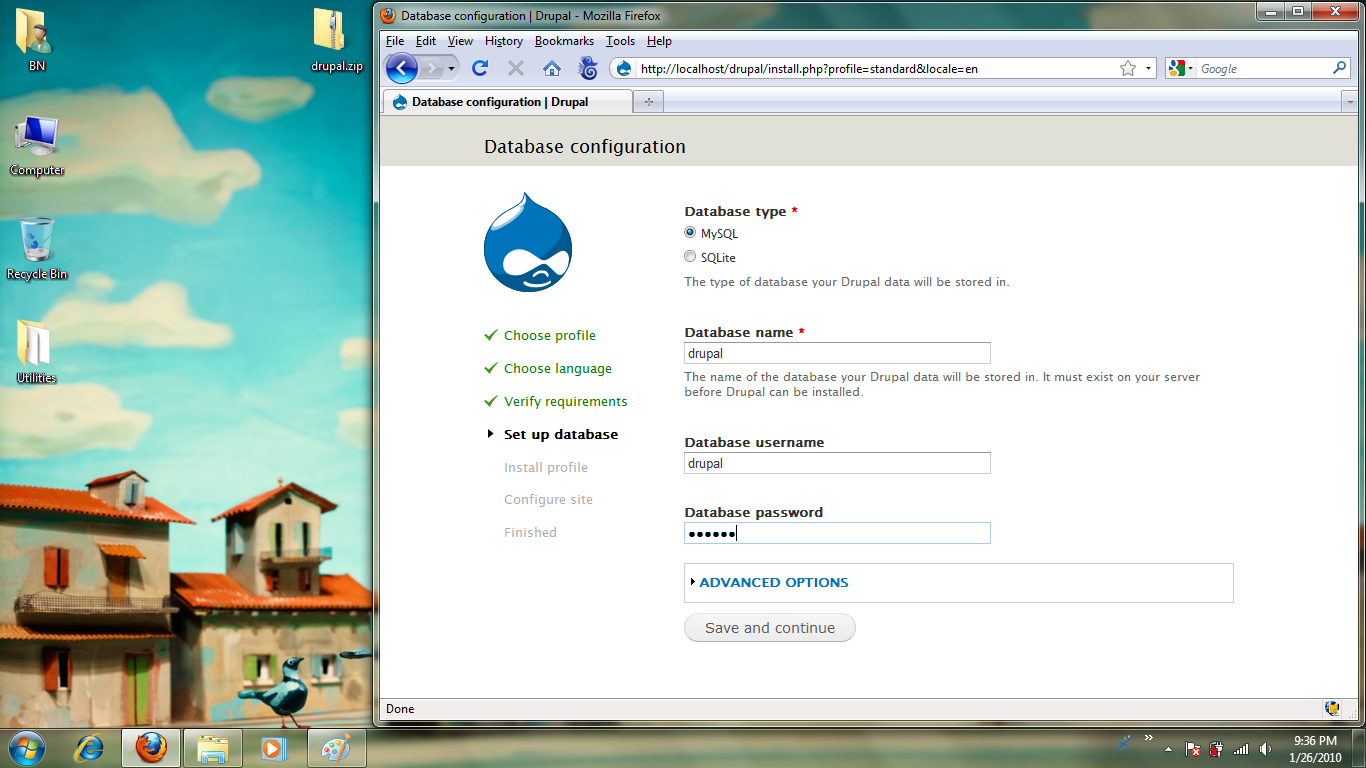Click the Save and continue button
The width and height of the screenshot is (1366, 768).
tap(769, 628)
